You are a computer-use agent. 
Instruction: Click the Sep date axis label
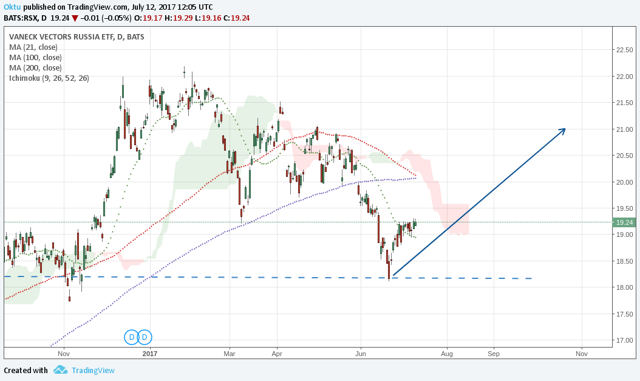(x=493, y=353)
